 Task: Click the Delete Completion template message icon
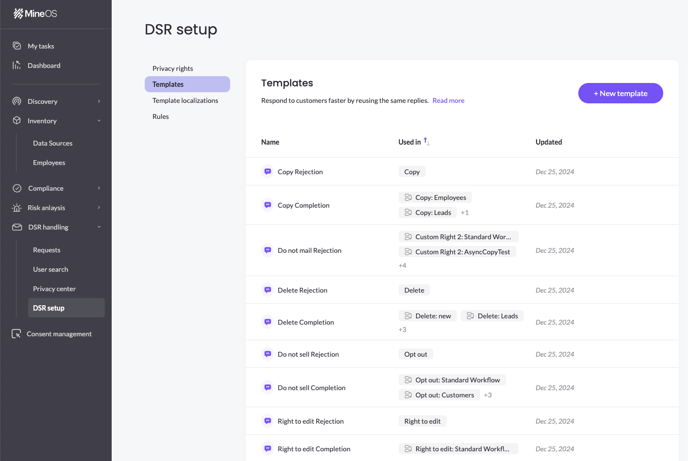pyautogui.click(x=268, y=322)
